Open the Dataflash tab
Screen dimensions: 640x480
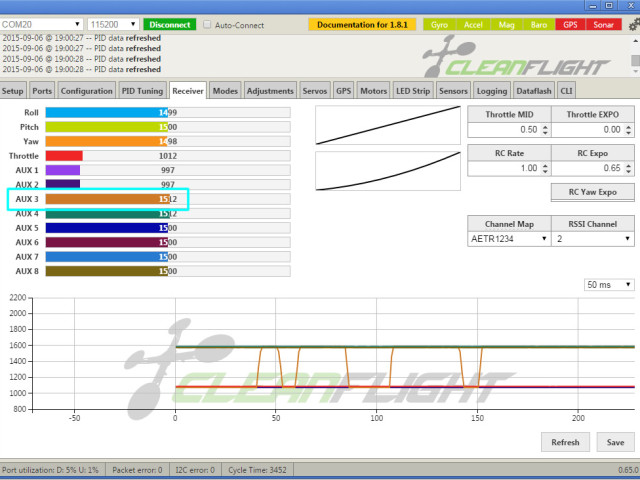534,91
